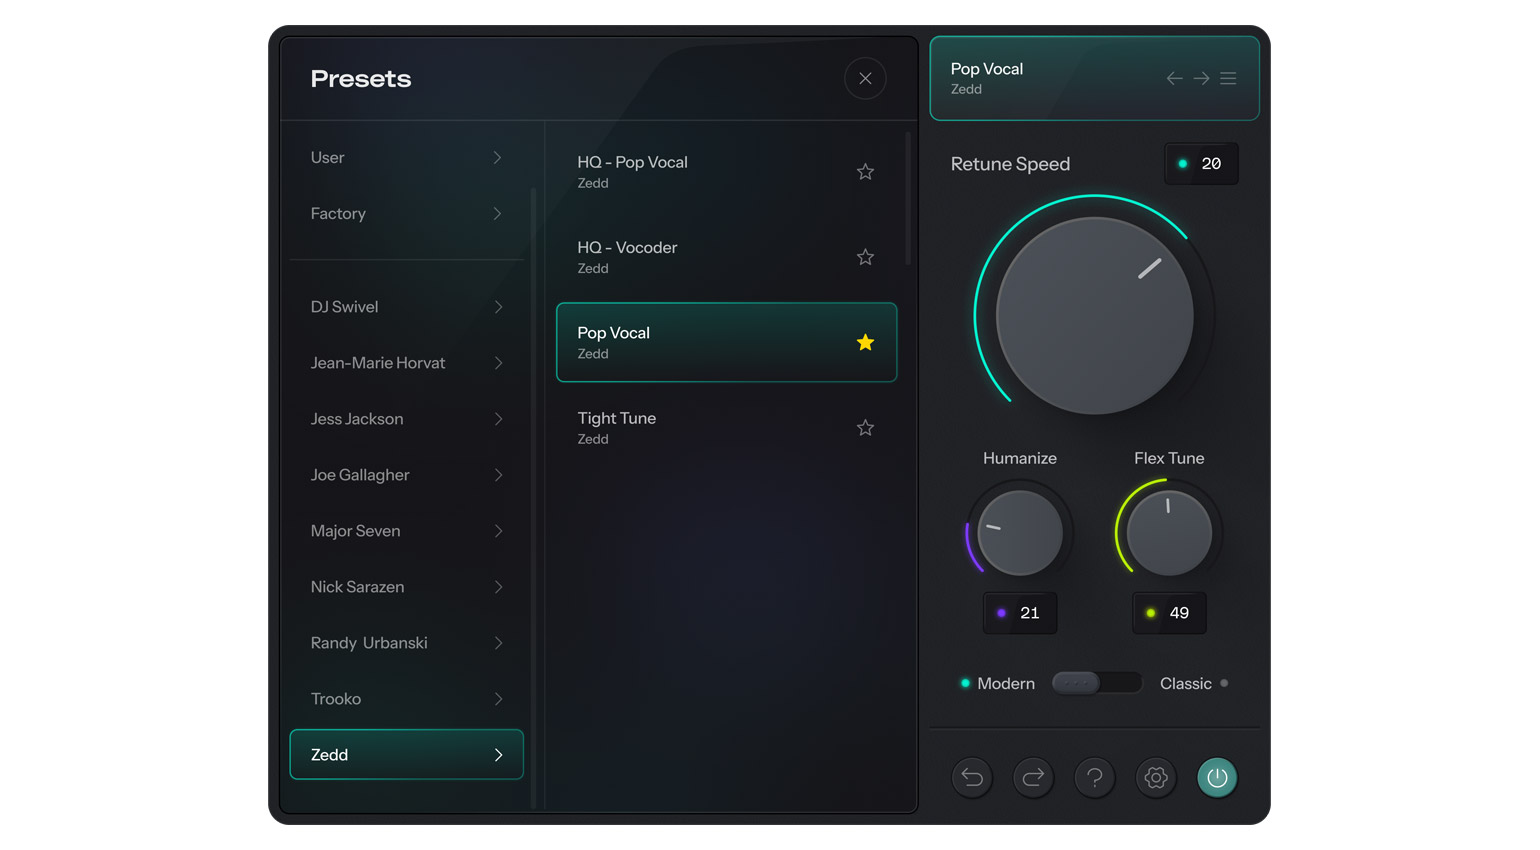Go to previous preset with left arrow
The width and height of the screenshot is (1540, 850).
click(1174, 78)
